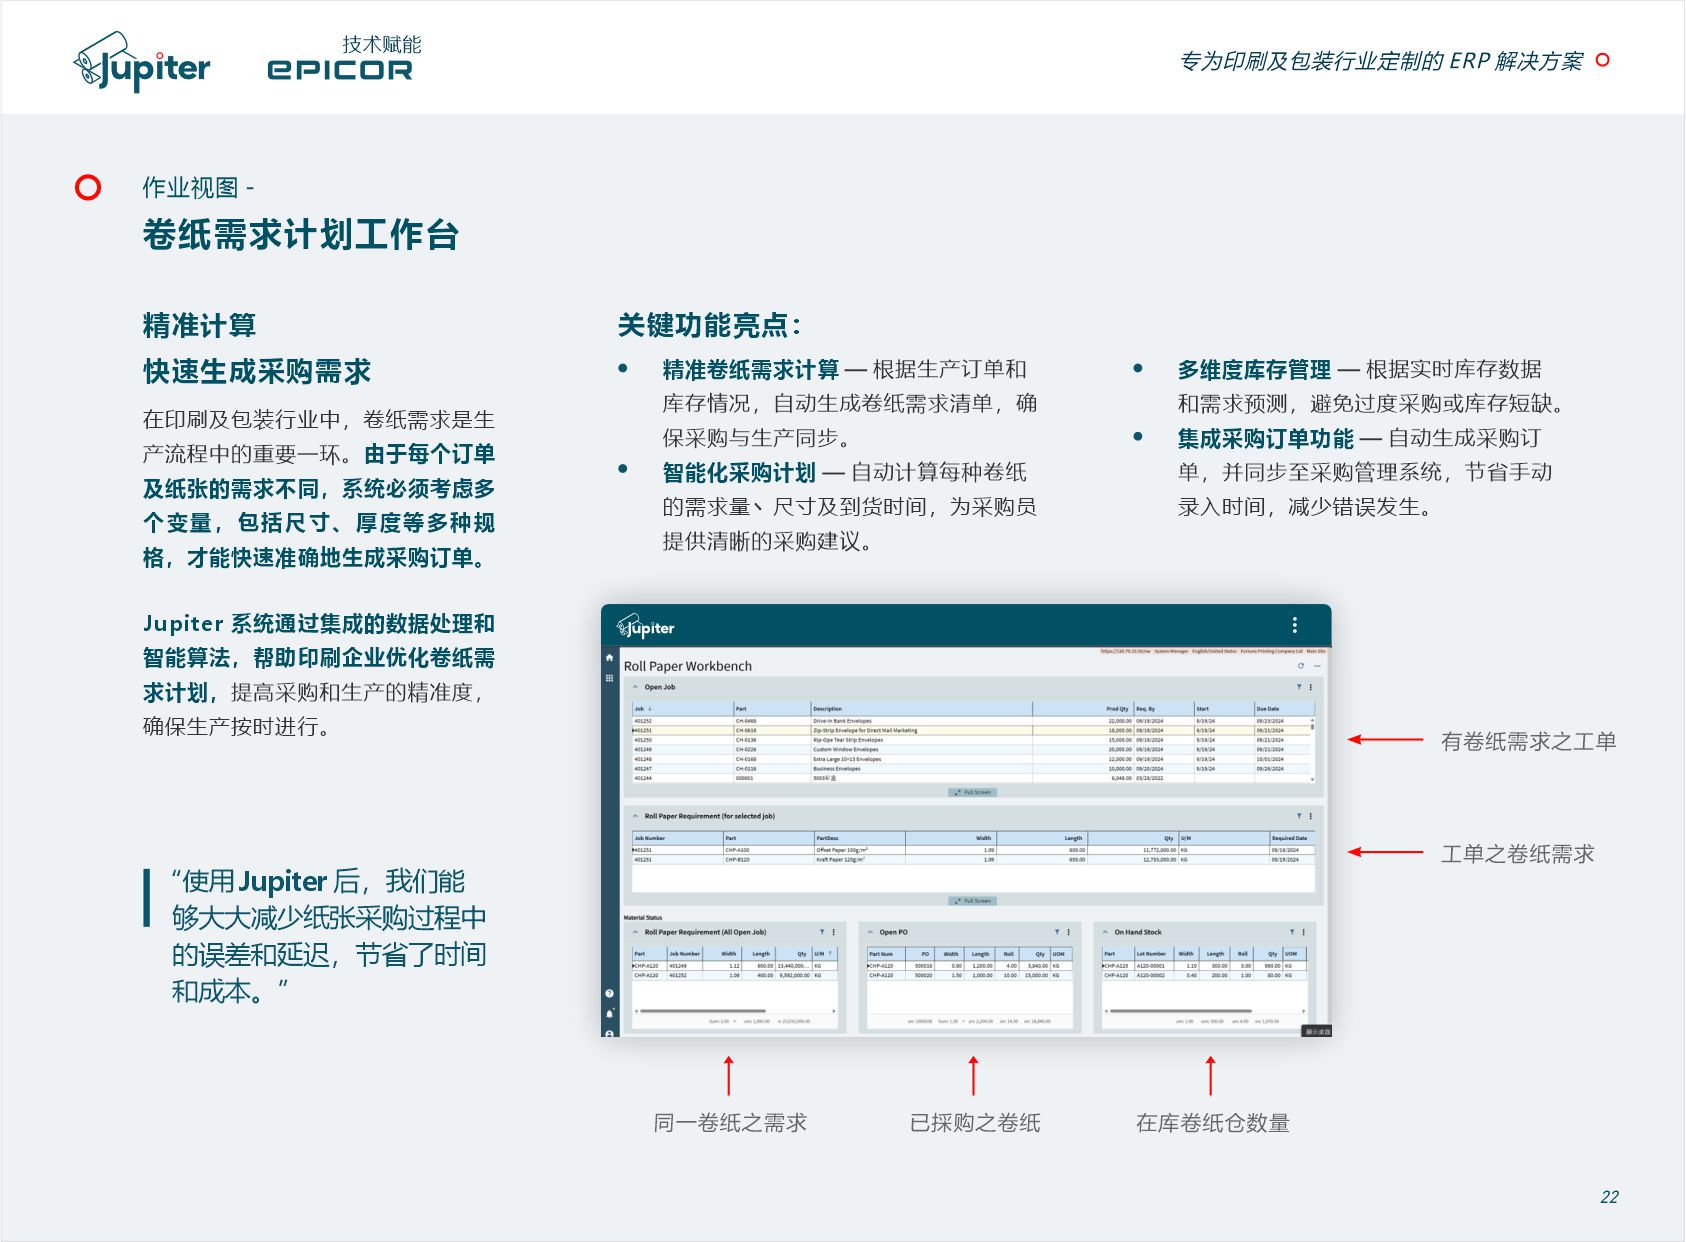Select job row 401250 in Open Job

(x=970, y=740)
